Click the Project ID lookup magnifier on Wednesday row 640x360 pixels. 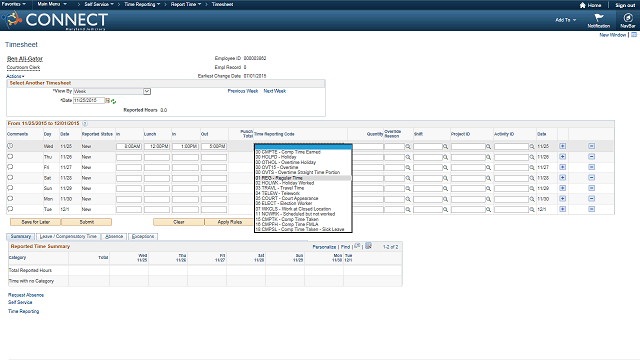[488, 147]
